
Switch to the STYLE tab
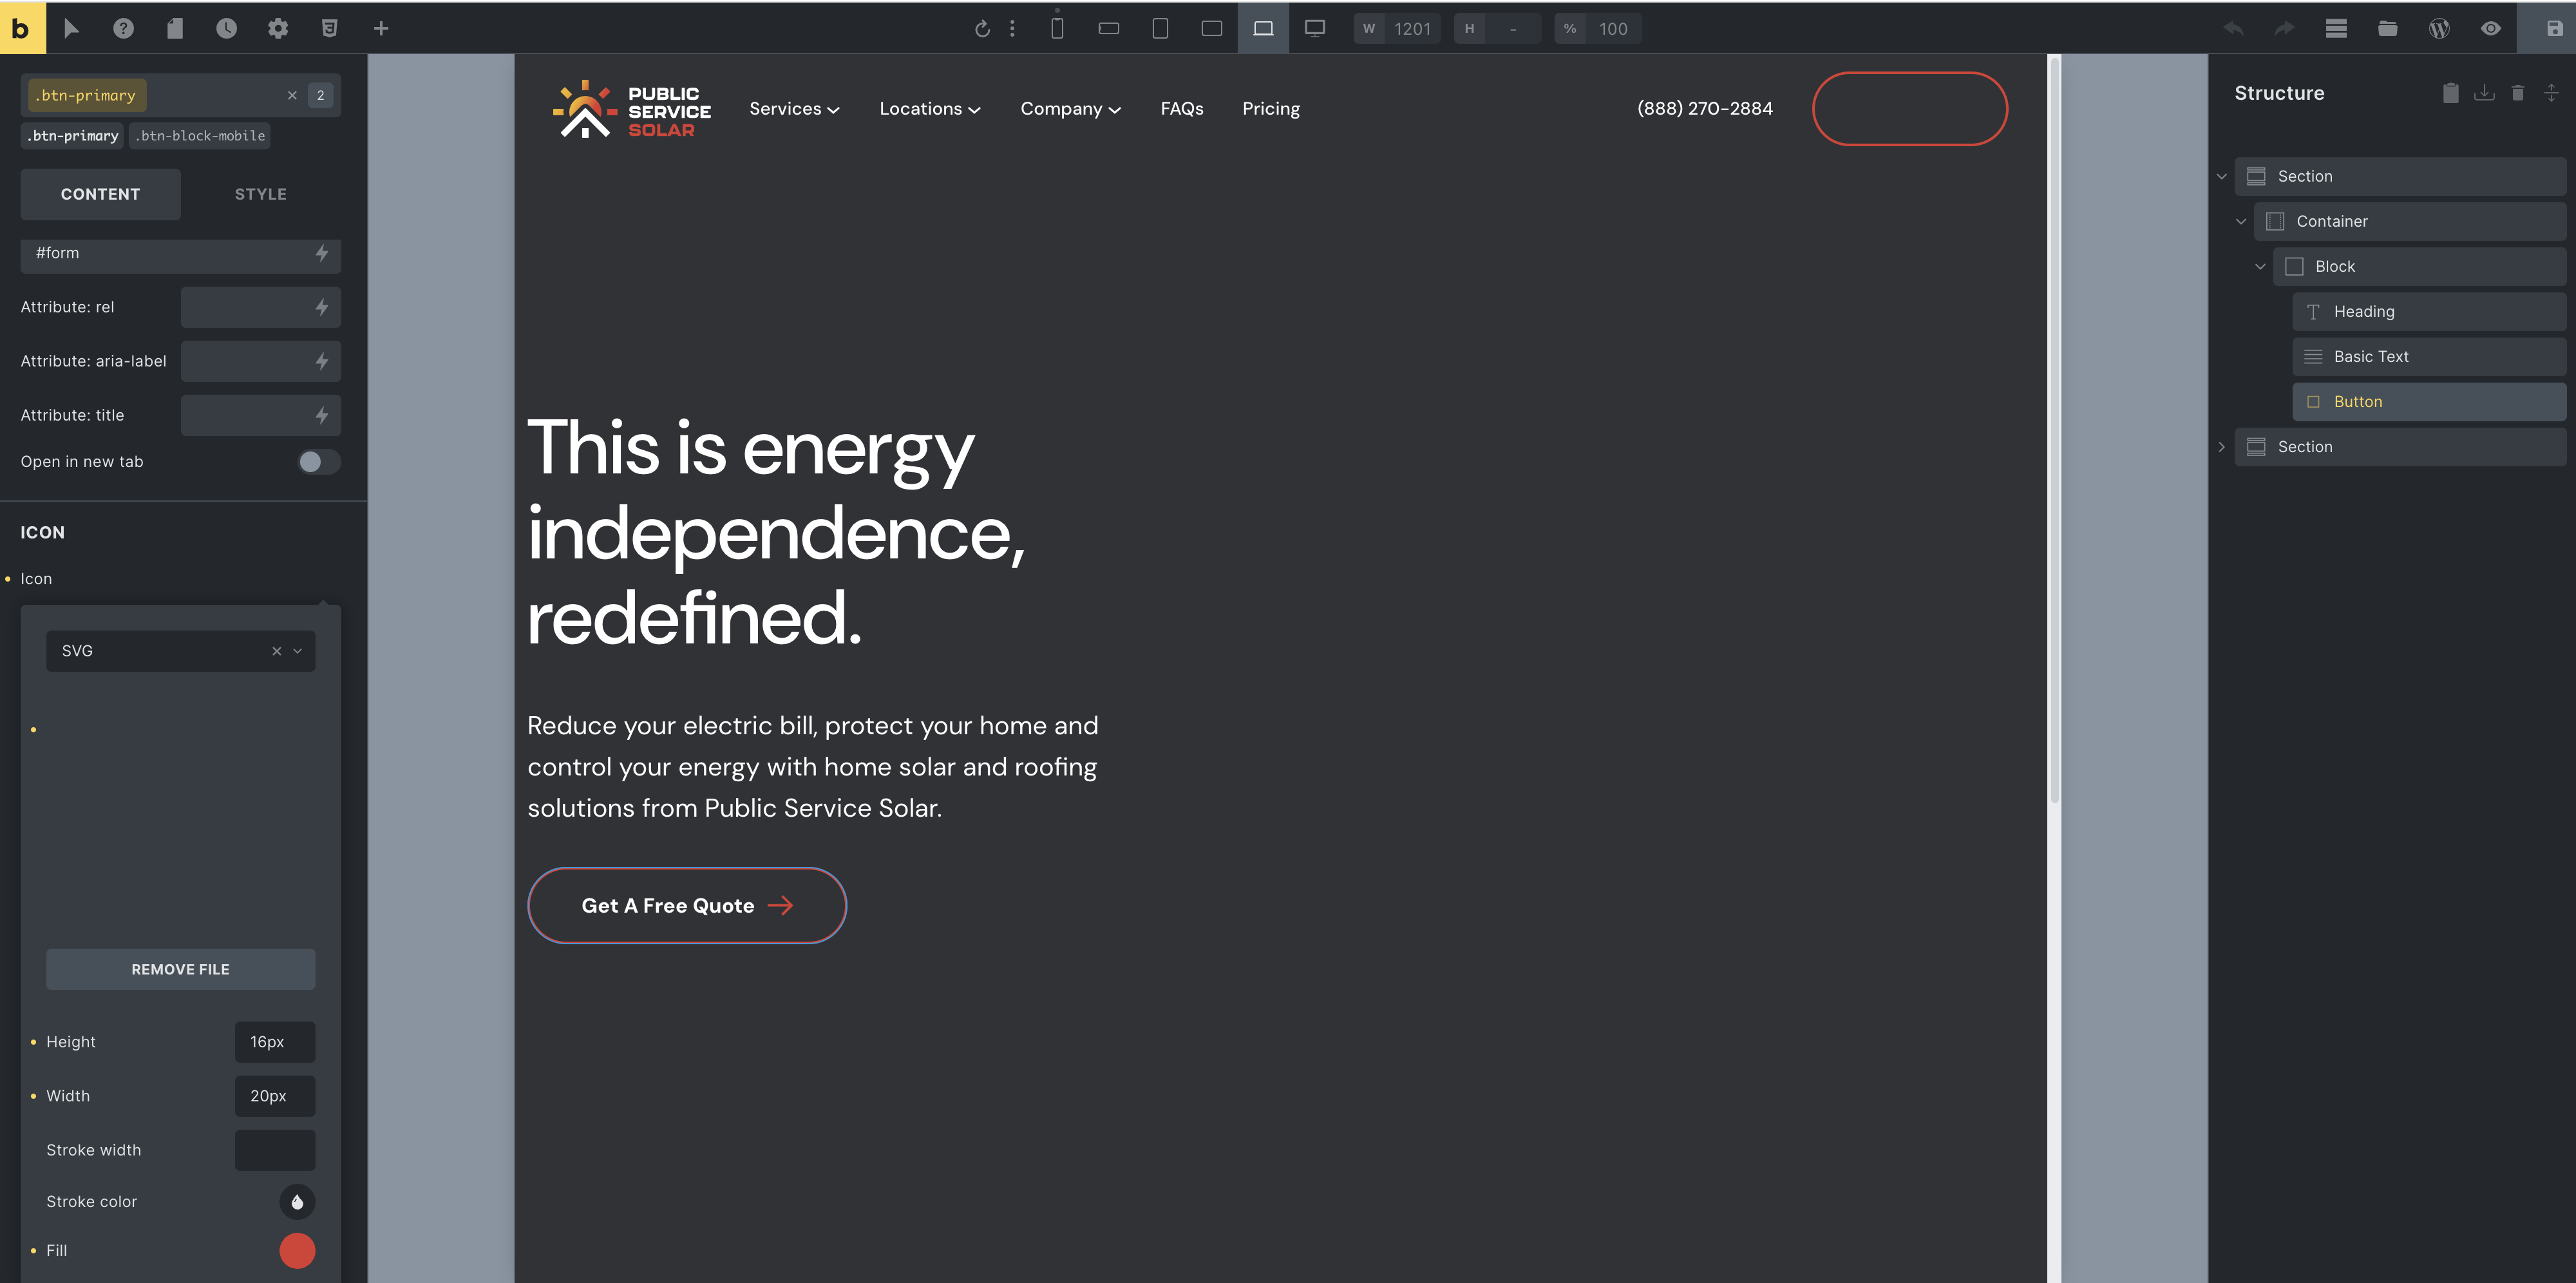click(x=261, y=194)
